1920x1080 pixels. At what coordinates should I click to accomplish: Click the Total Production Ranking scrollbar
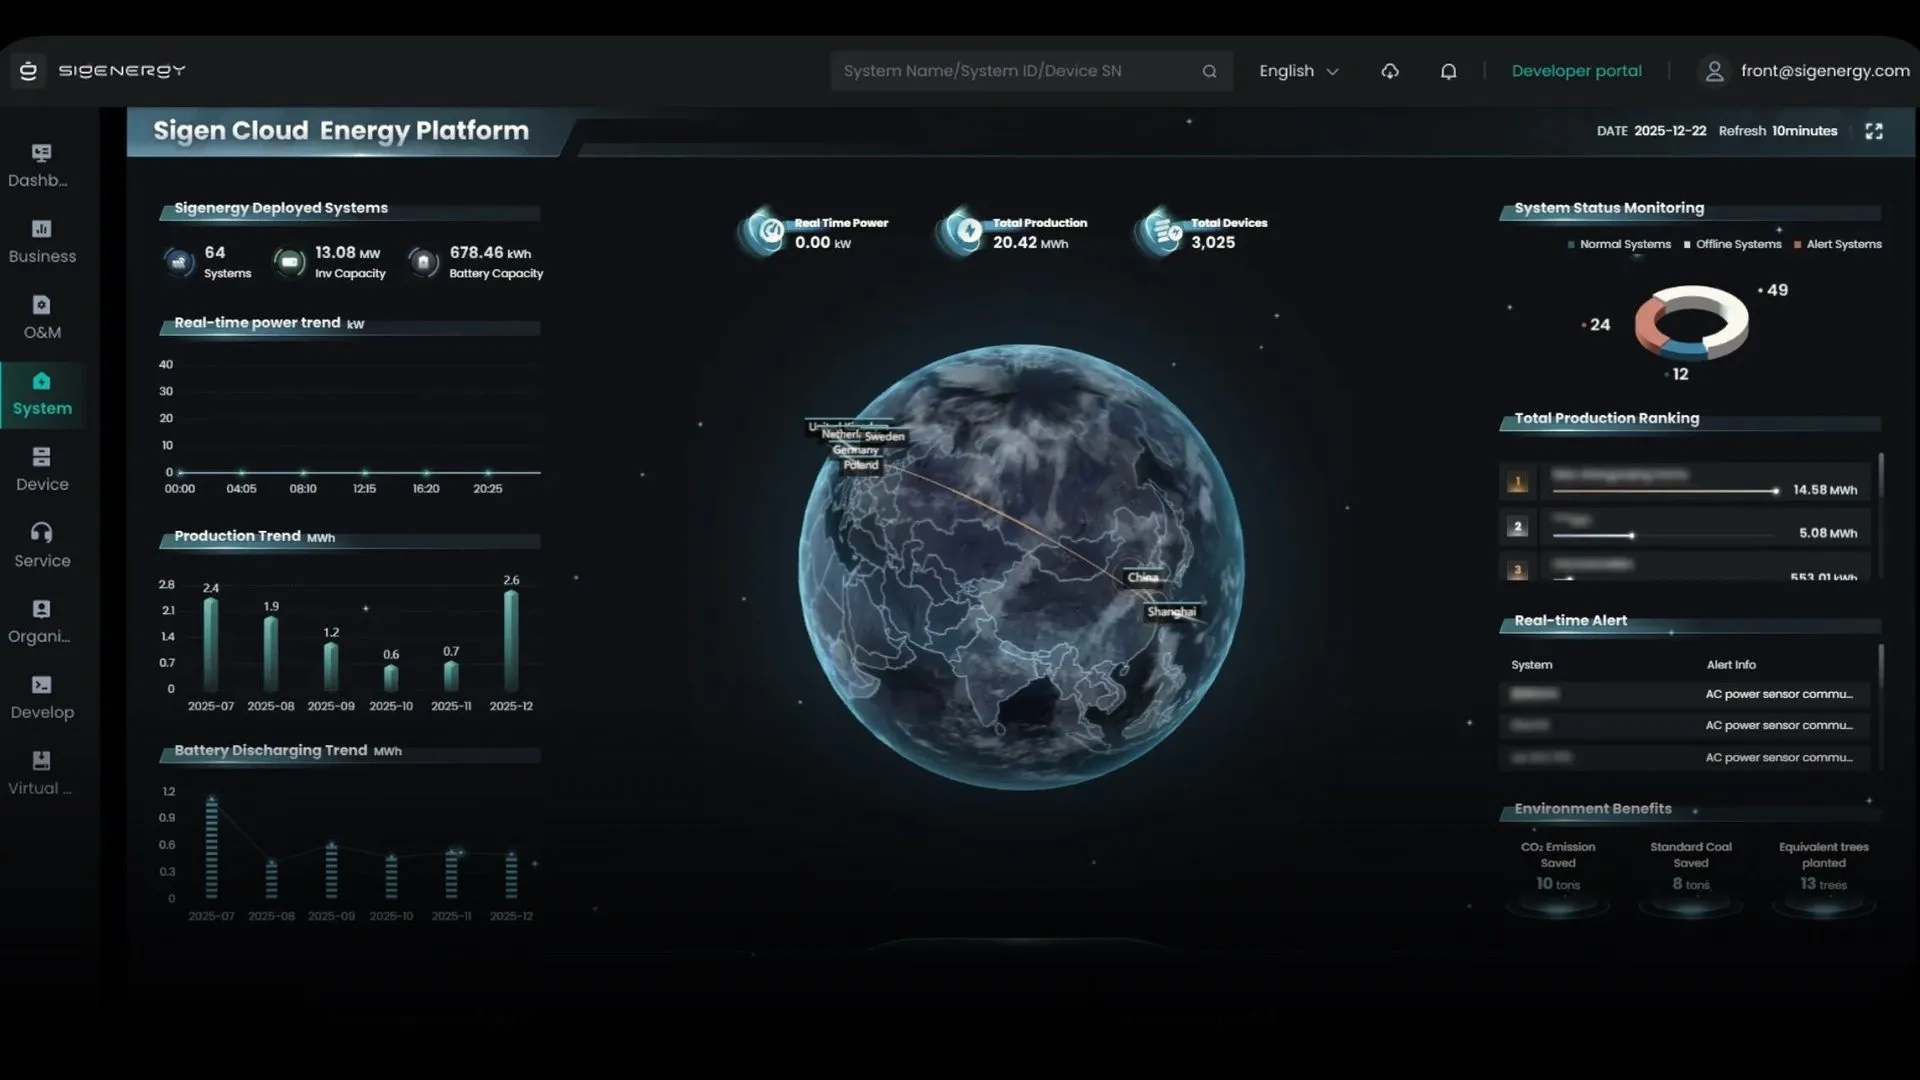(1881, 476)
